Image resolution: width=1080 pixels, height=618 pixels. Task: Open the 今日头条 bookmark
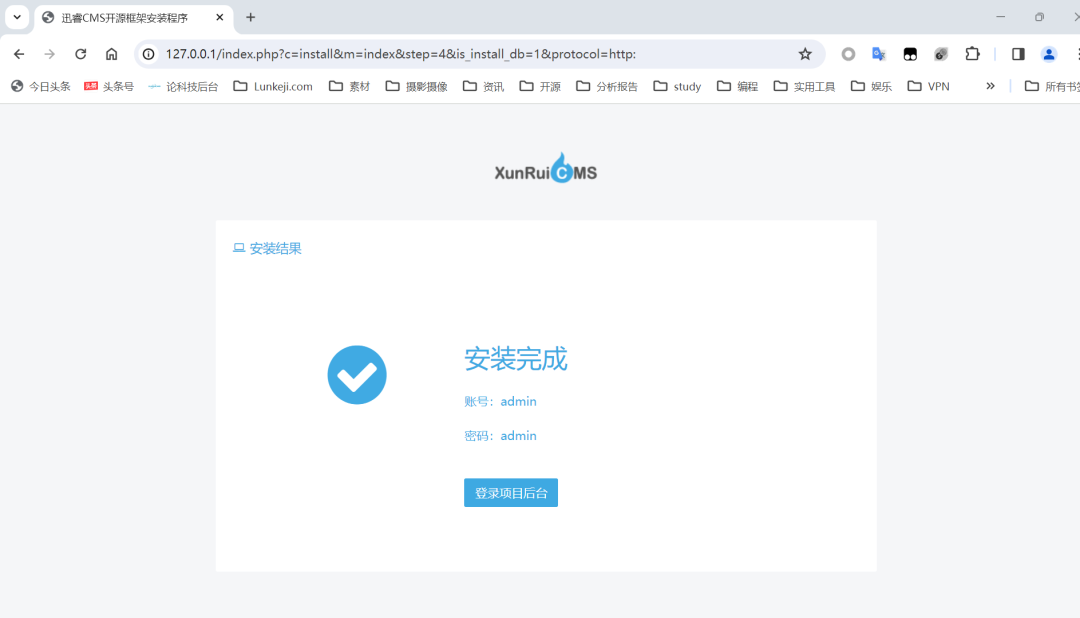pyautogui.click(x=40, y=86)
